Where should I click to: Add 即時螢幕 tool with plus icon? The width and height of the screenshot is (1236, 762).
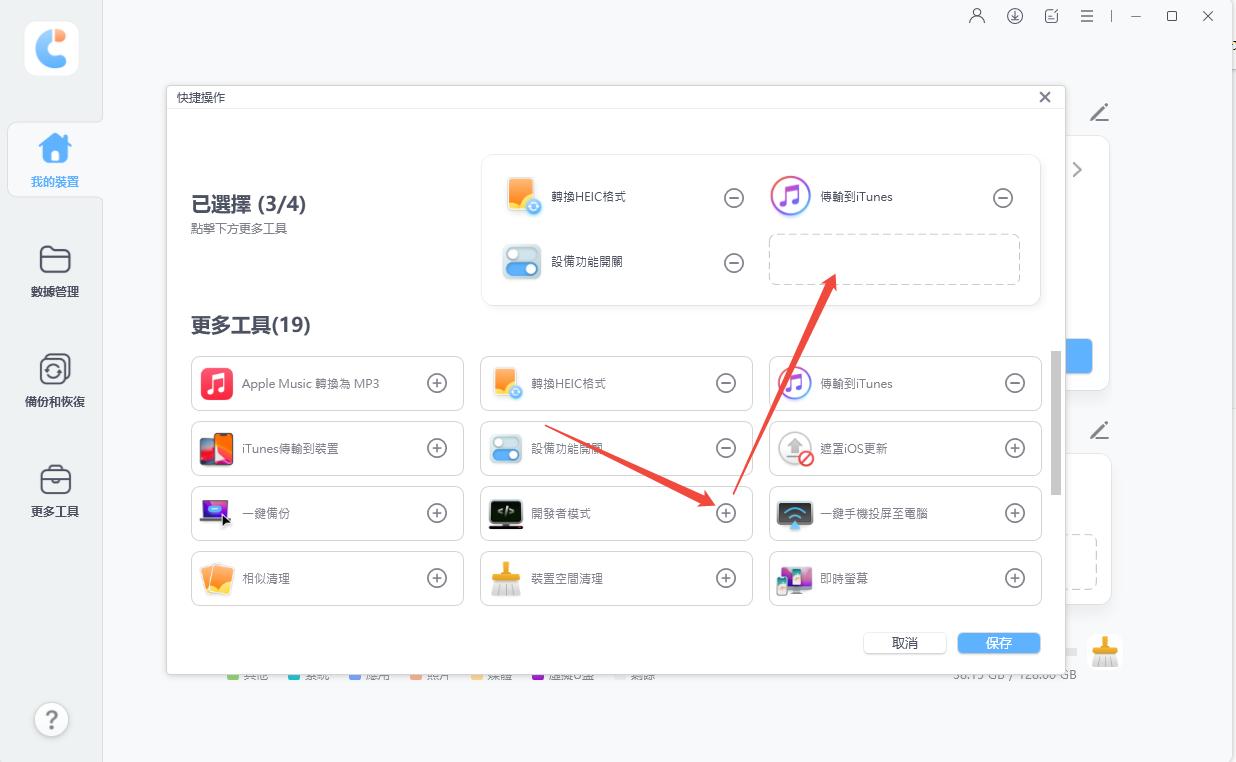pyautogui.click(x=1015, y=578)
